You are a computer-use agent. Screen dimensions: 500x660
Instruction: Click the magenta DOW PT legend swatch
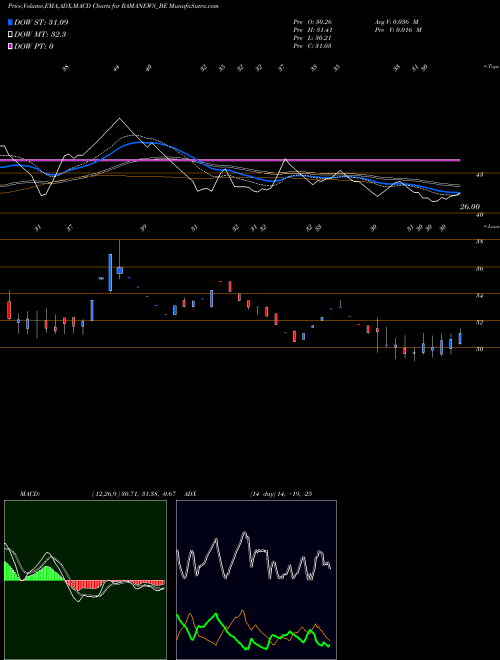(x=11, y=46)
